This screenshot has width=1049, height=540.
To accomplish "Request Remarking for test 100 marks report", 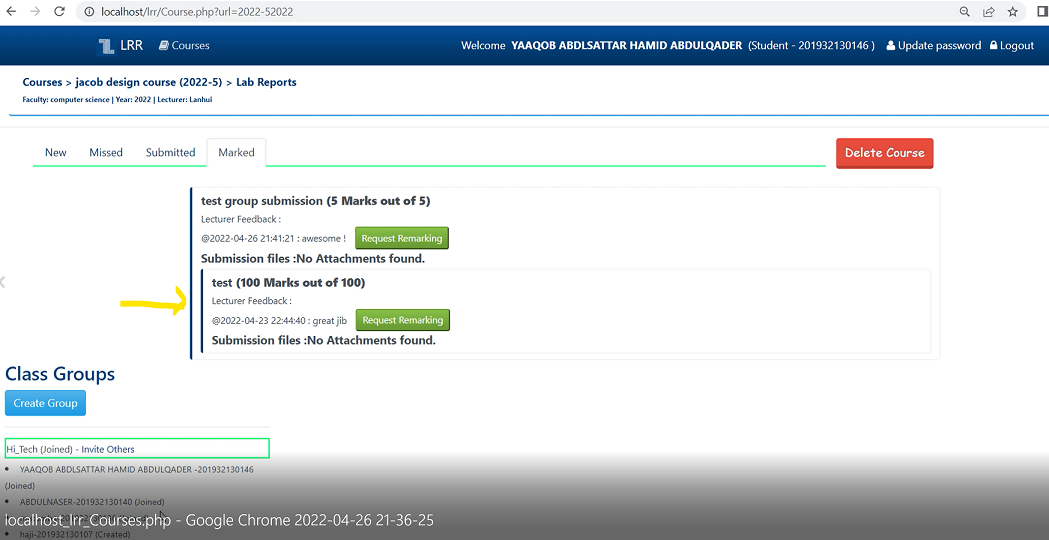I will coord(402,321).
